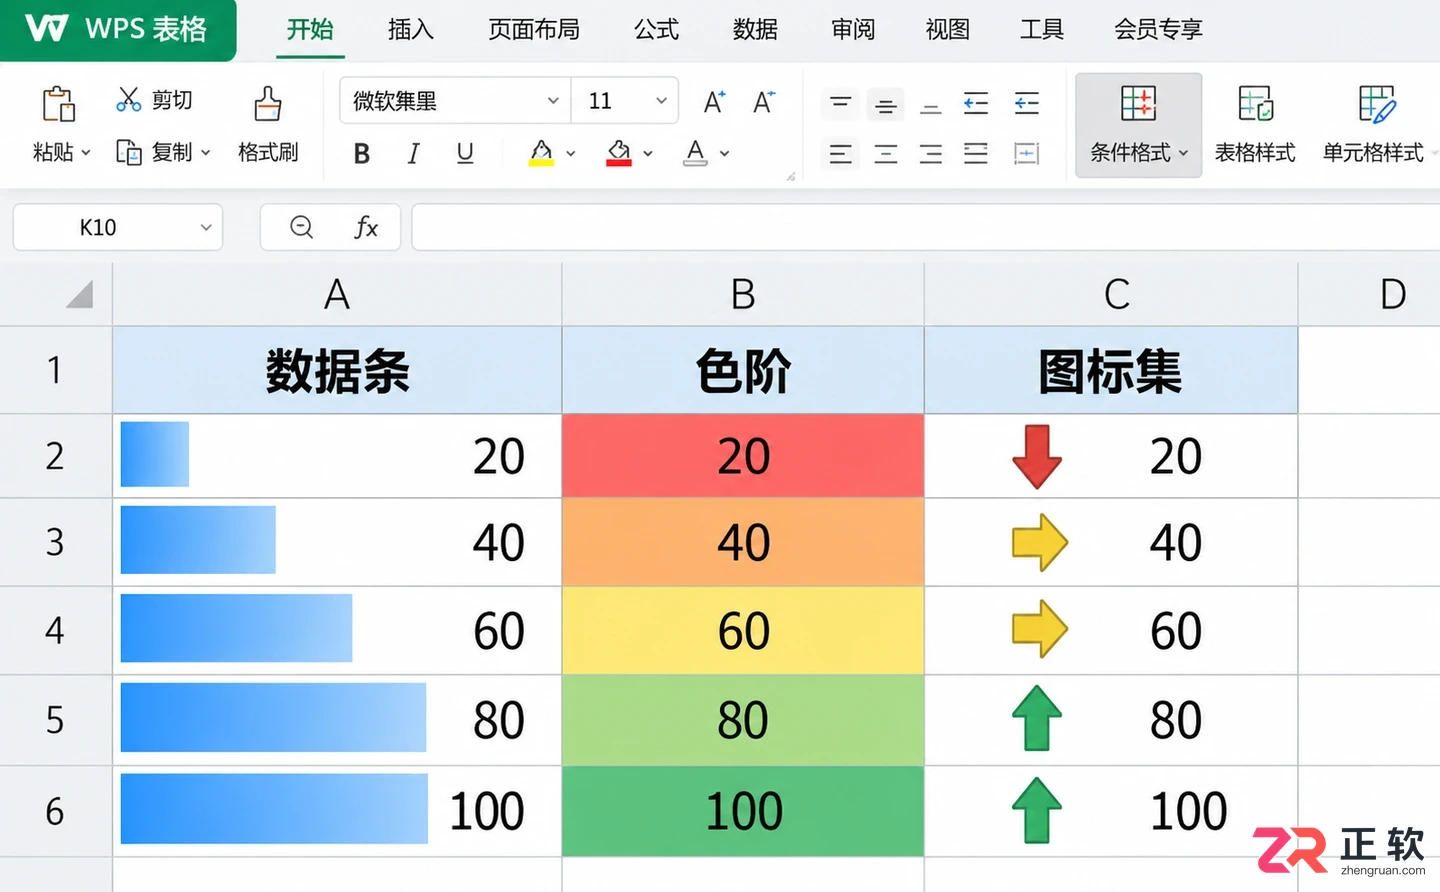
Task: Open fill color dropdown arrow
Action: tap(648, 154)
